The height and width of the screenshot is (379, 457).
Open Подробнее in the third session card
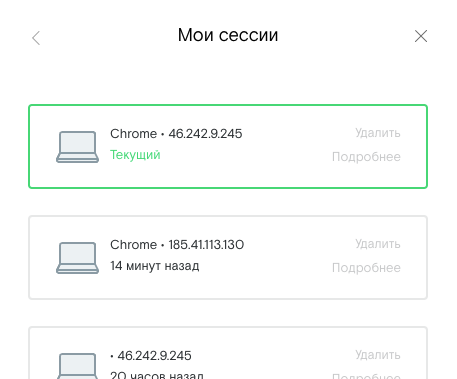coord(366,376)
